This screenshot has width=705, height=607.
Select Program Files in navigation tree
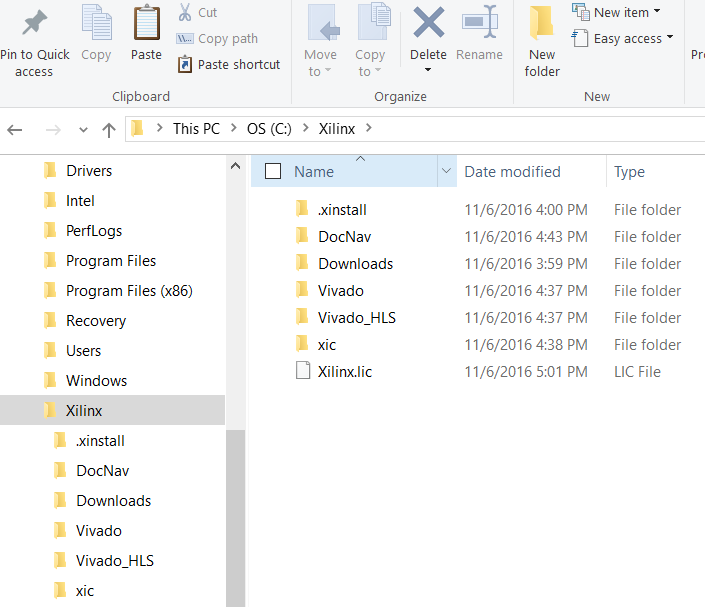click(111, 261)
